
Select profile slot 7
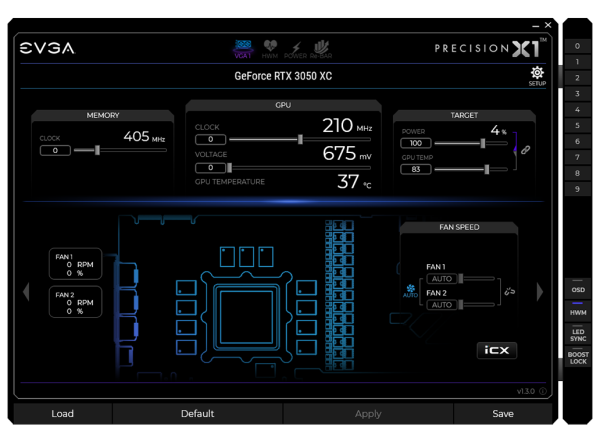click(577, 157)
